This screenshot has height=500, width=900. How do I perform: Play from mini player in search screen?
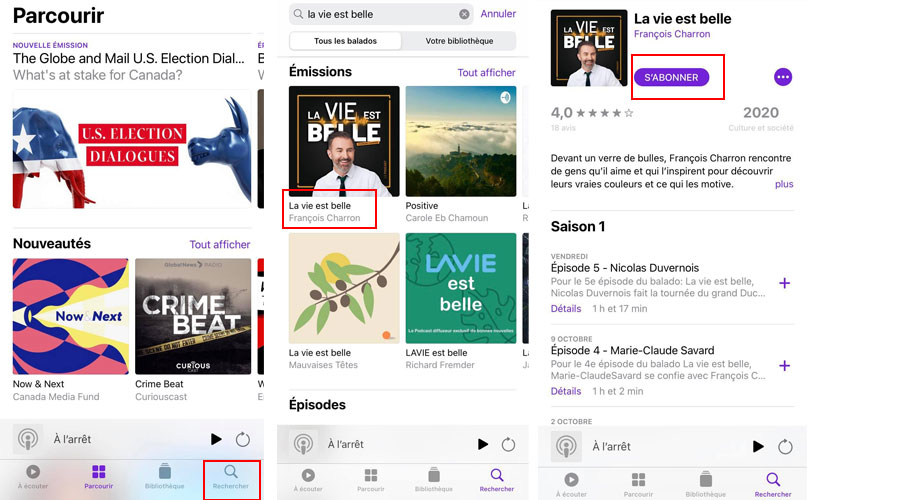(483, 444)
